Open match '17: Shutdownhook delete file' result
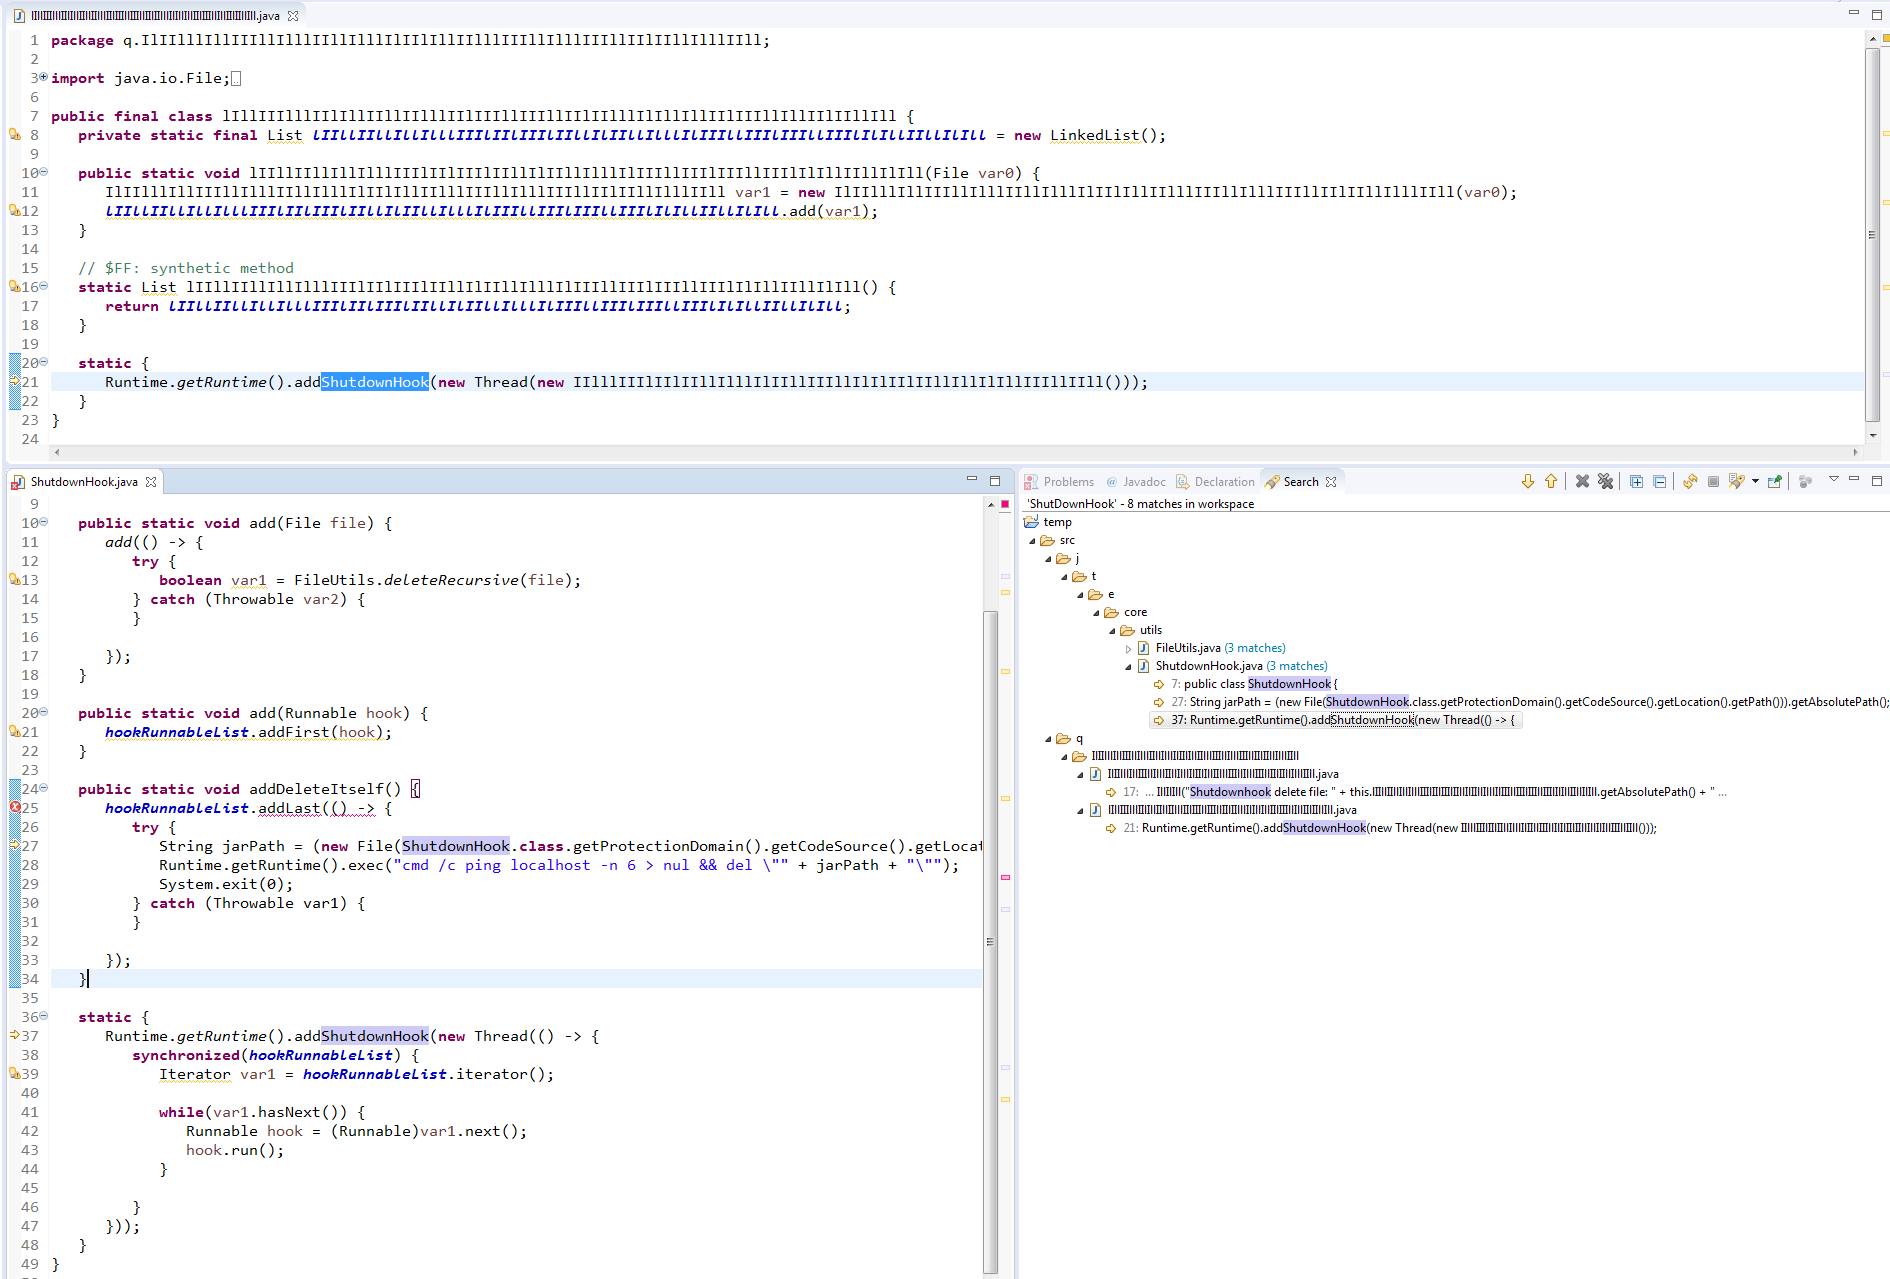The width and height of the screenshot is (1890, 1279). tap(1415, 792)
